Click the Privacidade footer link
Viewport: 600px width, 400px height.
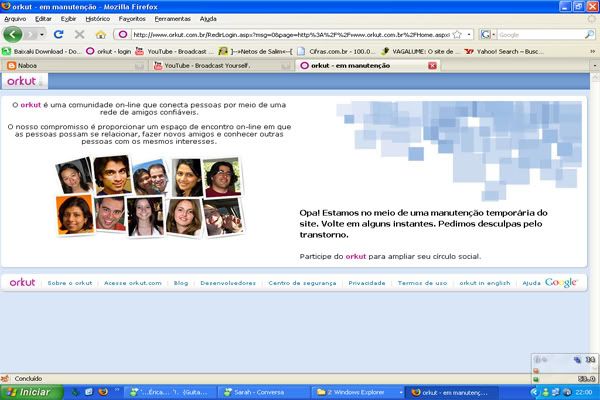click(367, 283)
